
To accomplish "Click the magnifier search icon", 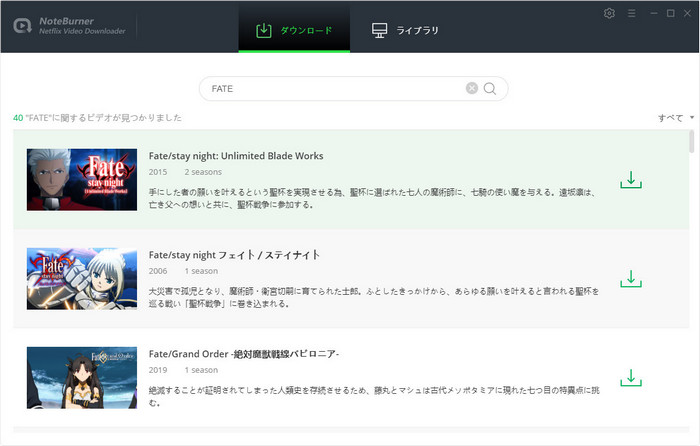I will (x=490, y=88).
